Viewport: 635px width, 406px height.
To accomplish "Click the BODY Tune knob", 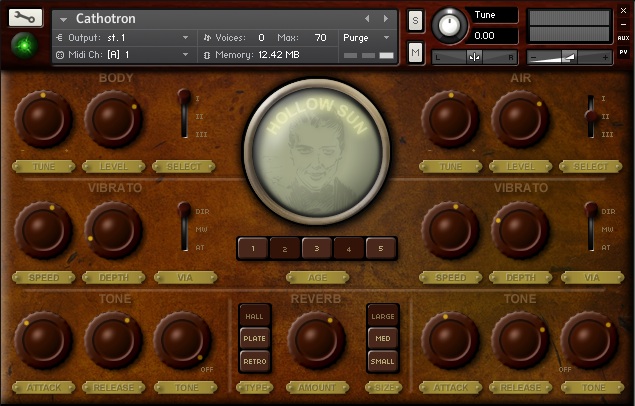I will [43, 119].
